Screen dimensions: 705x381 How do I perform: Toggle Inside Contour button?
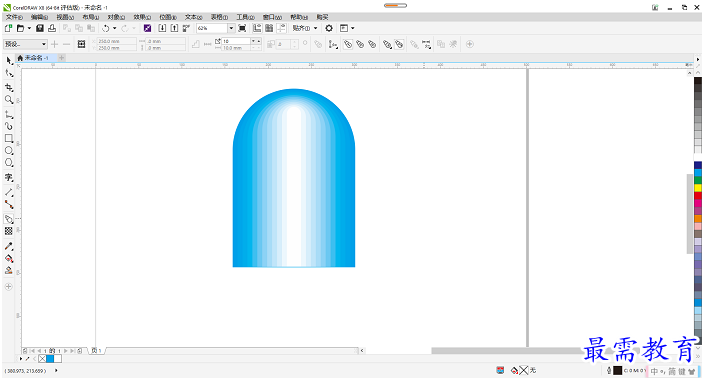(360, 44)
